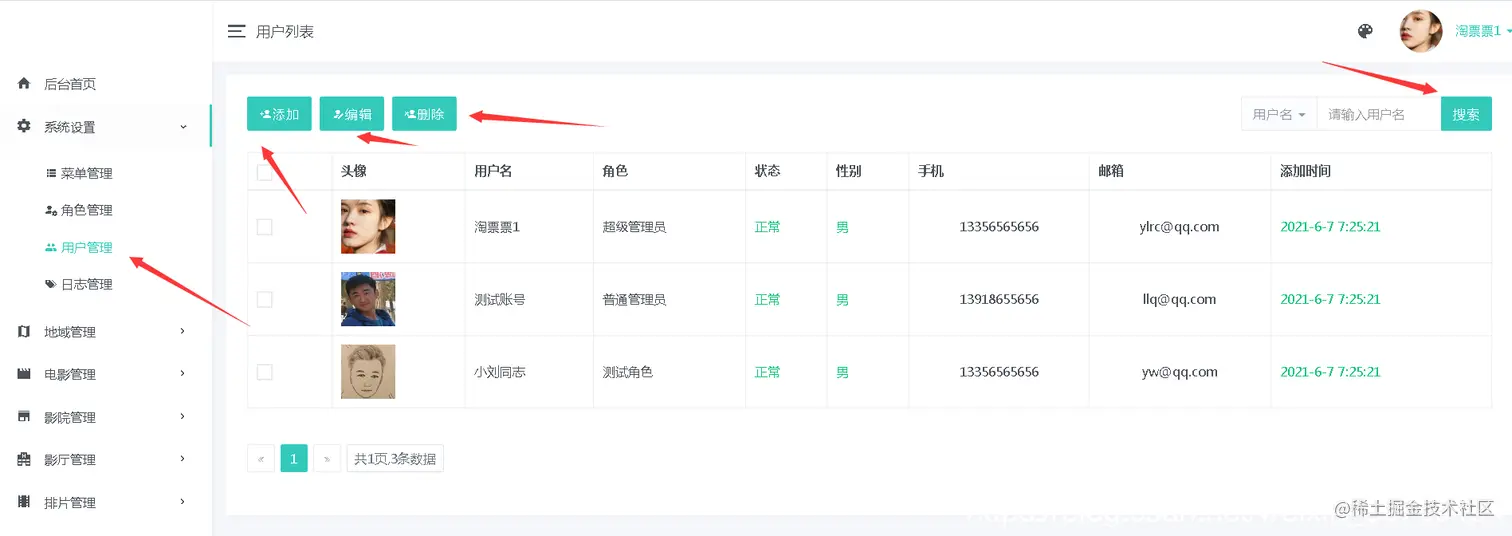Click email yw@qq.com
1512x536 pixels.
[1179, 372]
